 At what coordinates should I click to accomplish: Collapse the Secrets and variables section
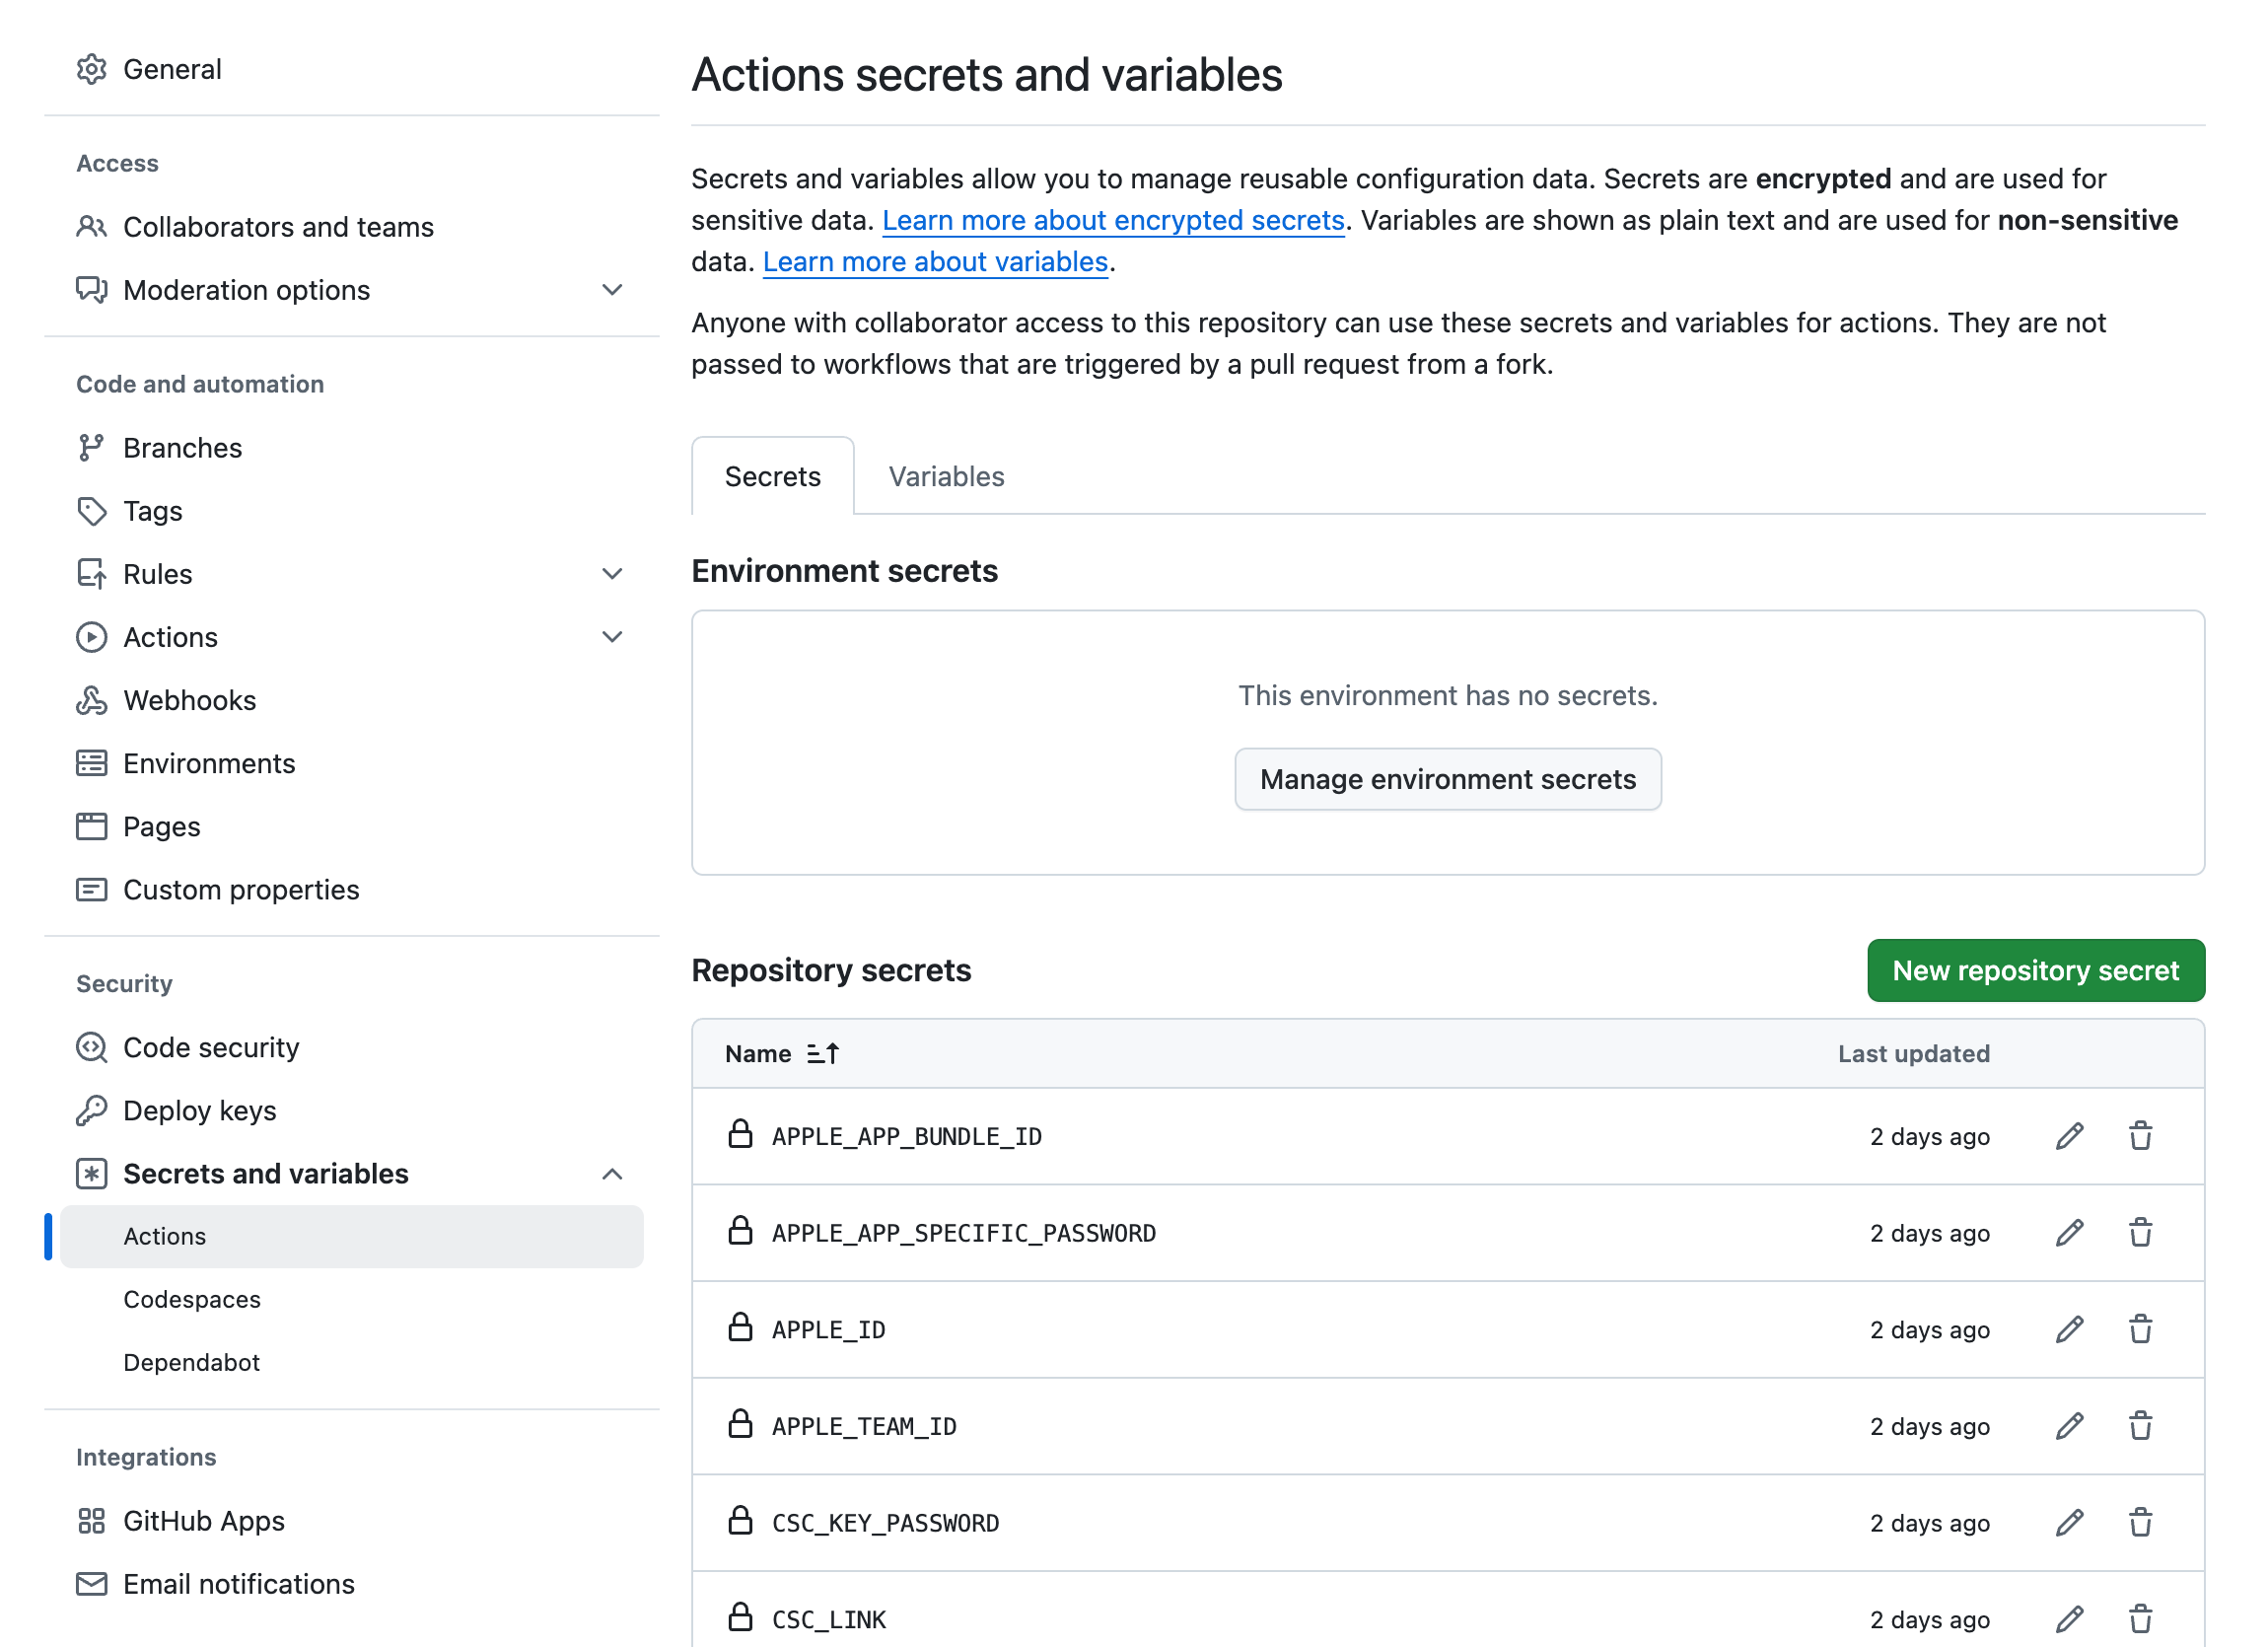612,1174
